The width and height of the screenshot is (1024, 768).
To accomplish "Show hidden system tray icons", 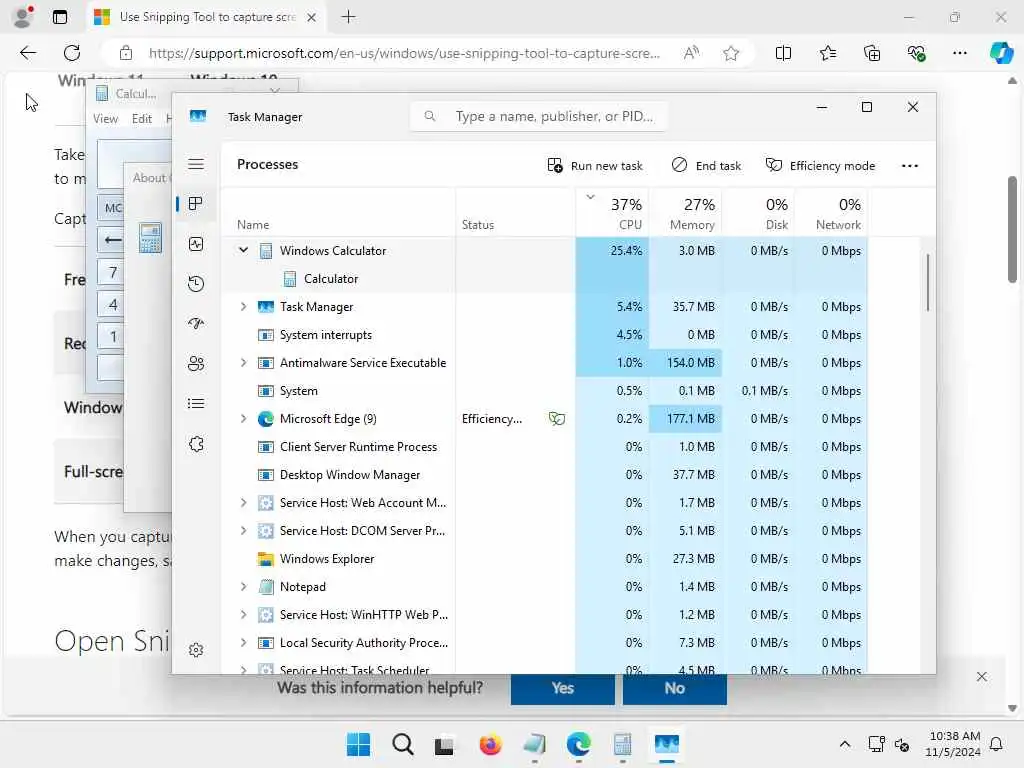I will (x=844, y=744).
